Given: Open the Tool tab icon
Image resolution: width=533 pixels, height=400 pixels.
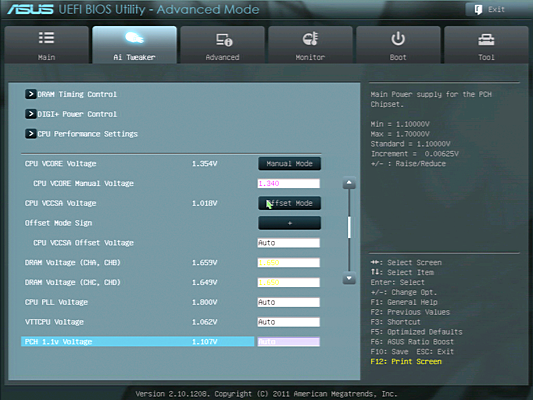Looking at the screenshot, I should (486, 40).
